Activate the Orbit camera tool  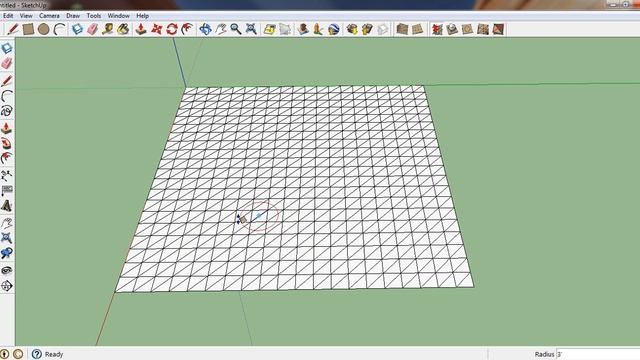tap(205, 29)
